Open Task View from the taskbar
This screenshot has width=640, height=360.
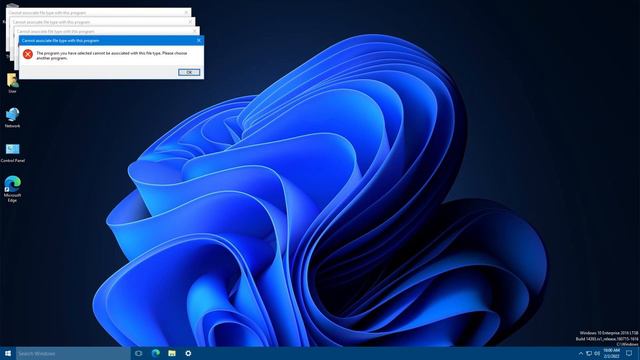pos(138,353)
